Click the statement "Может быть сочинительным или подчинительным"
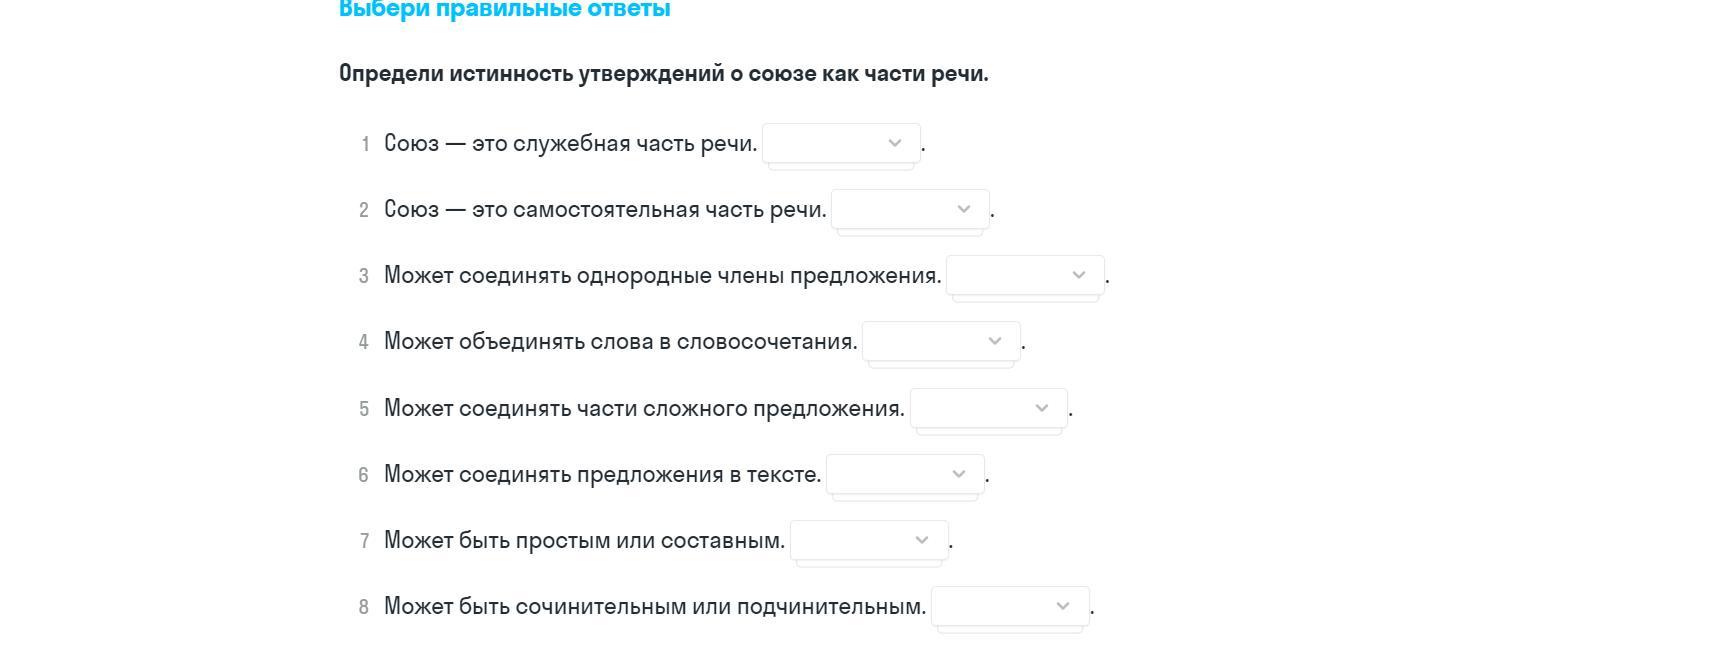Image resolution: width=1718 pixels, height=647 pixels. [x=655, y=607]
